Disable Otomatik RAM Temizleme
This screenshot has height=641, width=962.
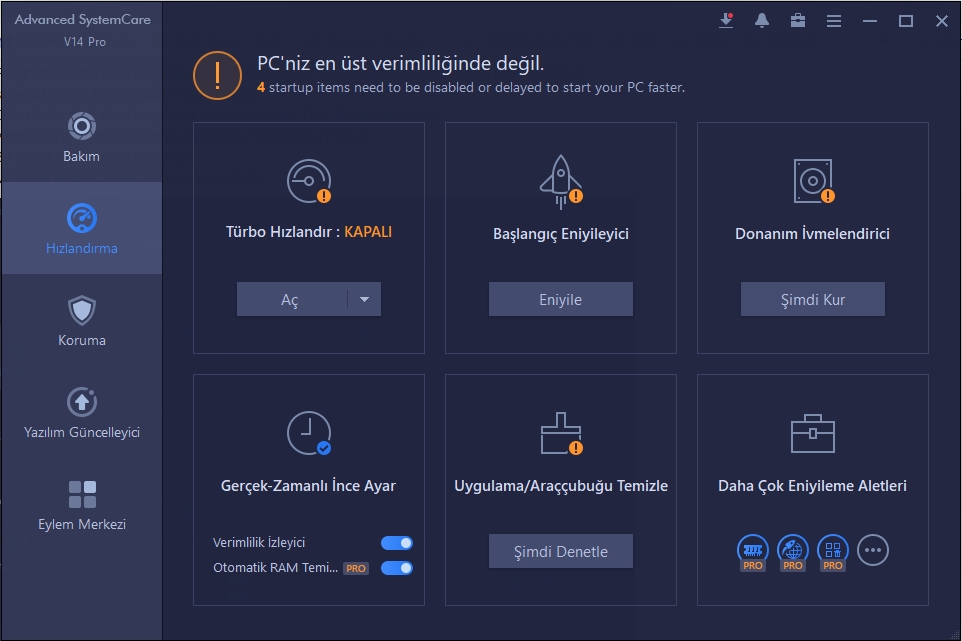pyautogui.click(x=396, y=567)
